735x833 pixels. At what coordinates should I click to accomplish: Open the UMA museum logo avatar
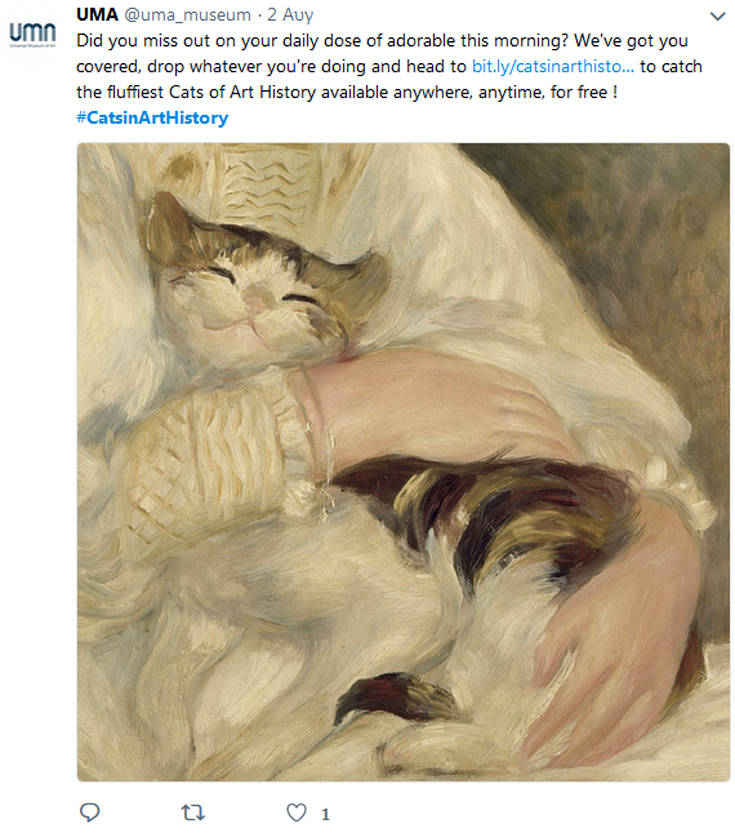pos(32,34)
